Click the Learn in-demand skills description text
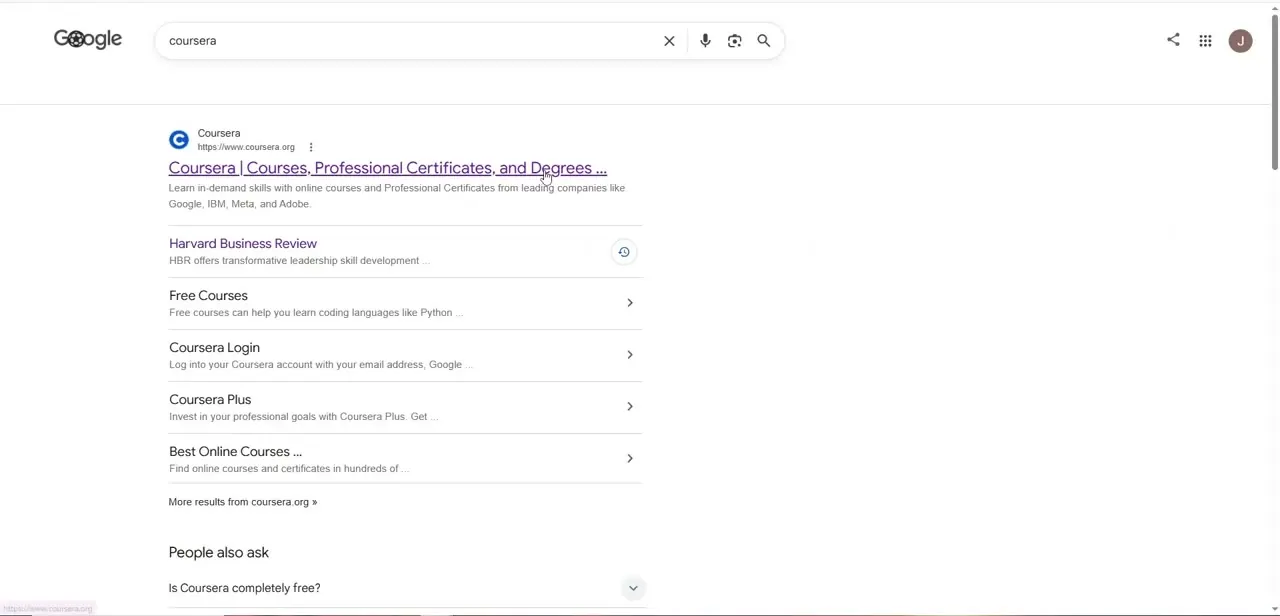Viewport: 1280px width, 616px height. pos(397,196)
